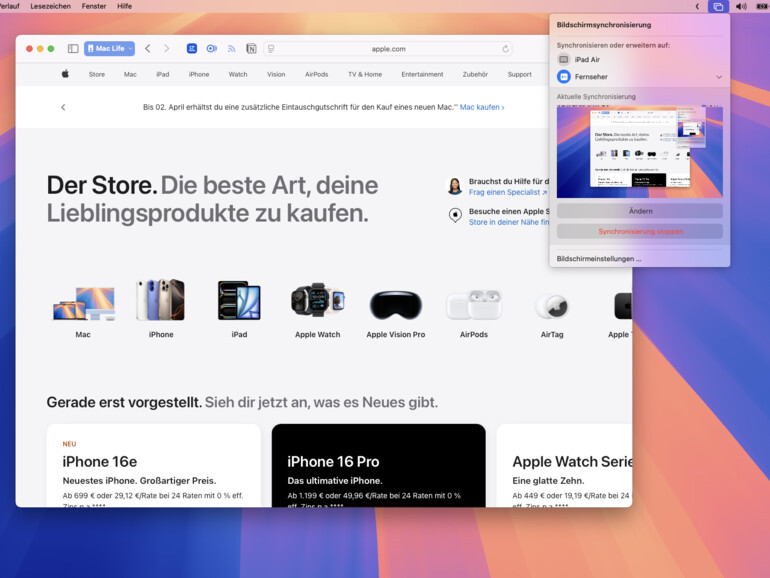Reload the page with the refresh icon
Image resolution: width=770 pixels, height=578 pixels.
tap(505, 49)
